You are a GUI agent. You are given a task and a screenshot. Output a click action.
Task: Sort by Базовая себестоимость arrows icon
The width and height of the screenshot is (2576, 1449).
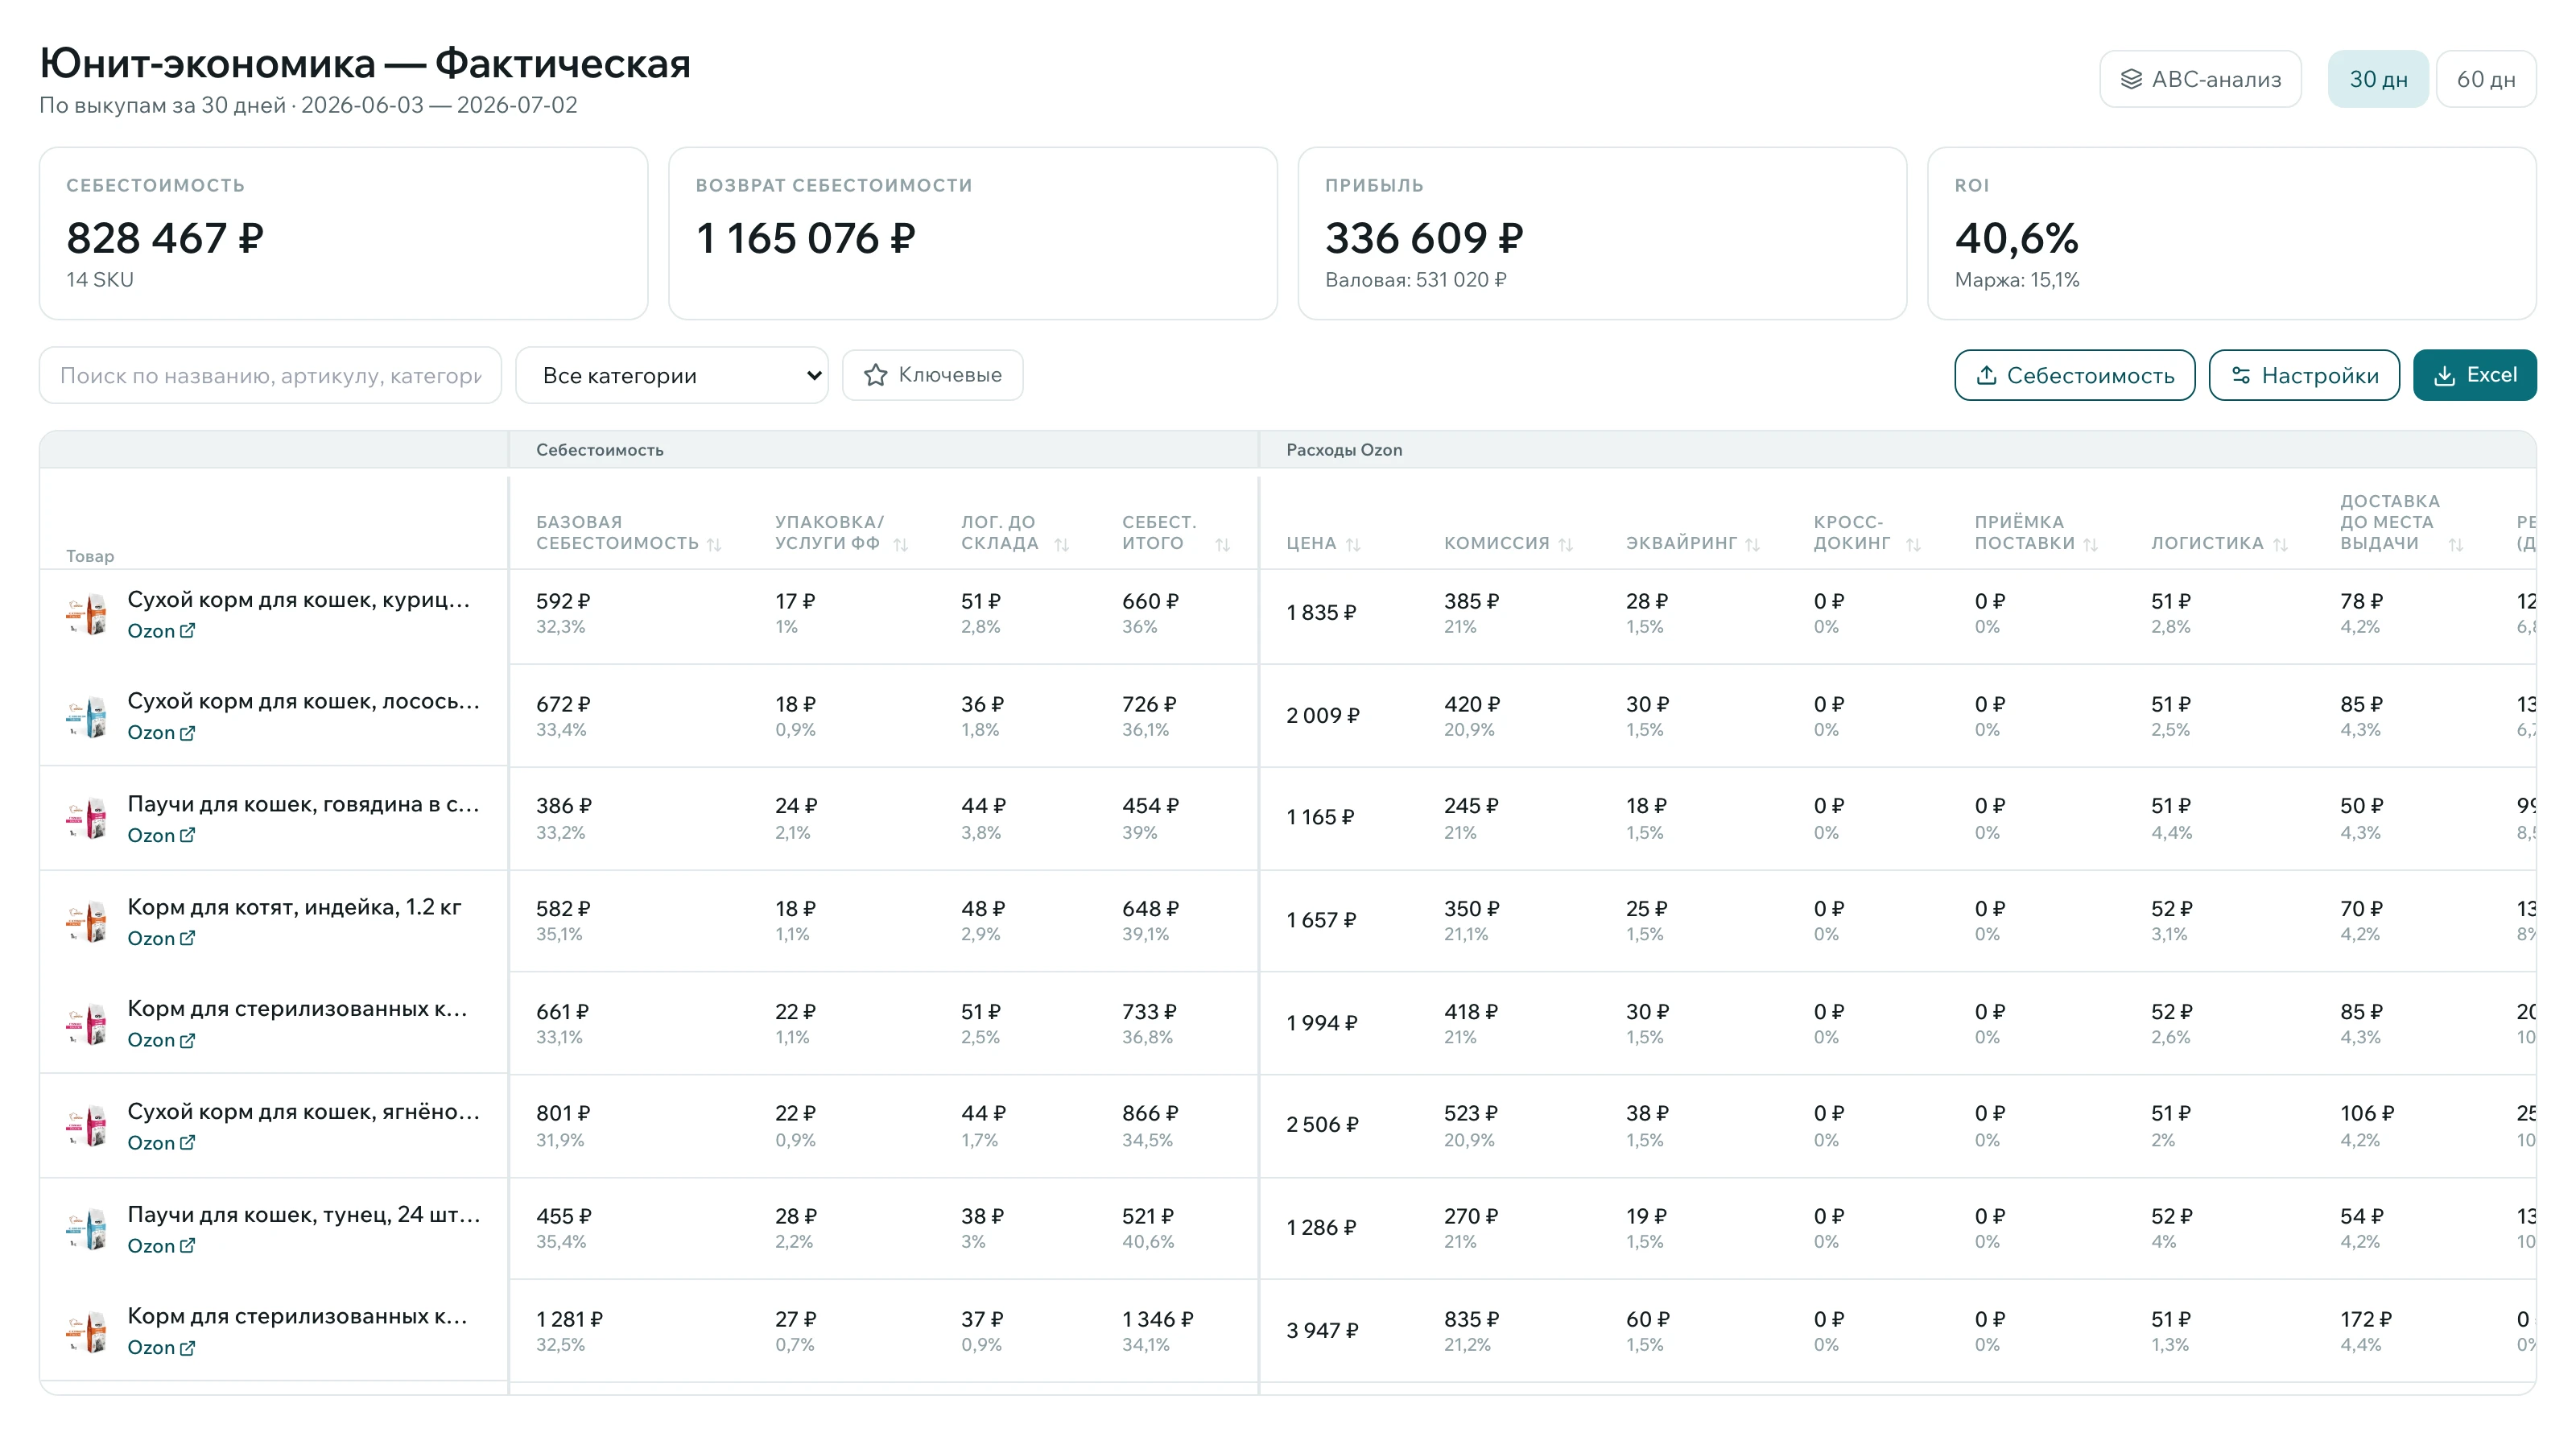point(714,544)
